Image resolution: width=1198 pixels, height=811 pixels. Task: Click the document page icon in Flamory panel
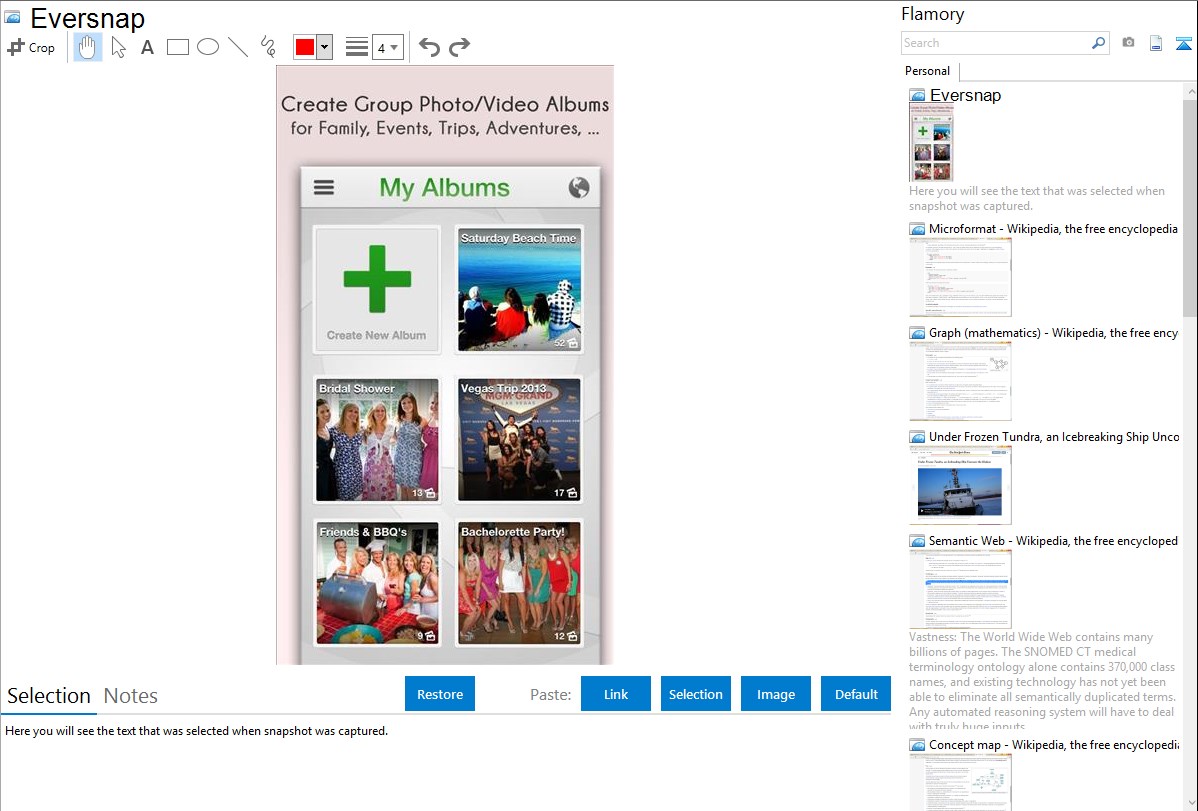click(1156, 43)
